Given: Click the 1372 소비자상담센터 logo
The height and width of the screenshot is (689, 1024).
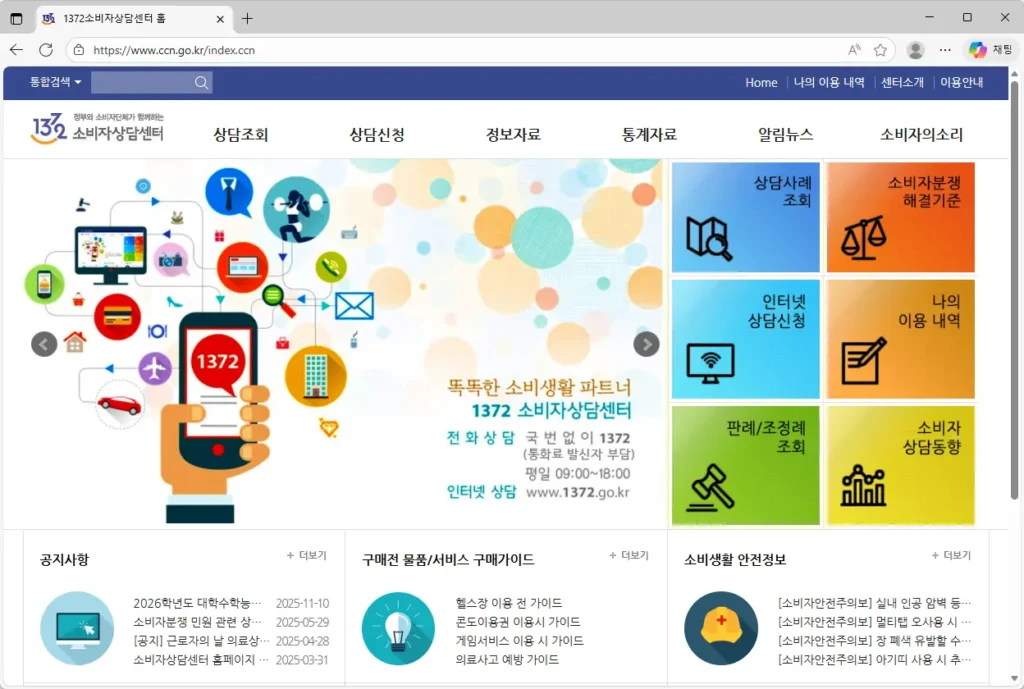Looking at the screenshot, I should (x=97, y=131).
